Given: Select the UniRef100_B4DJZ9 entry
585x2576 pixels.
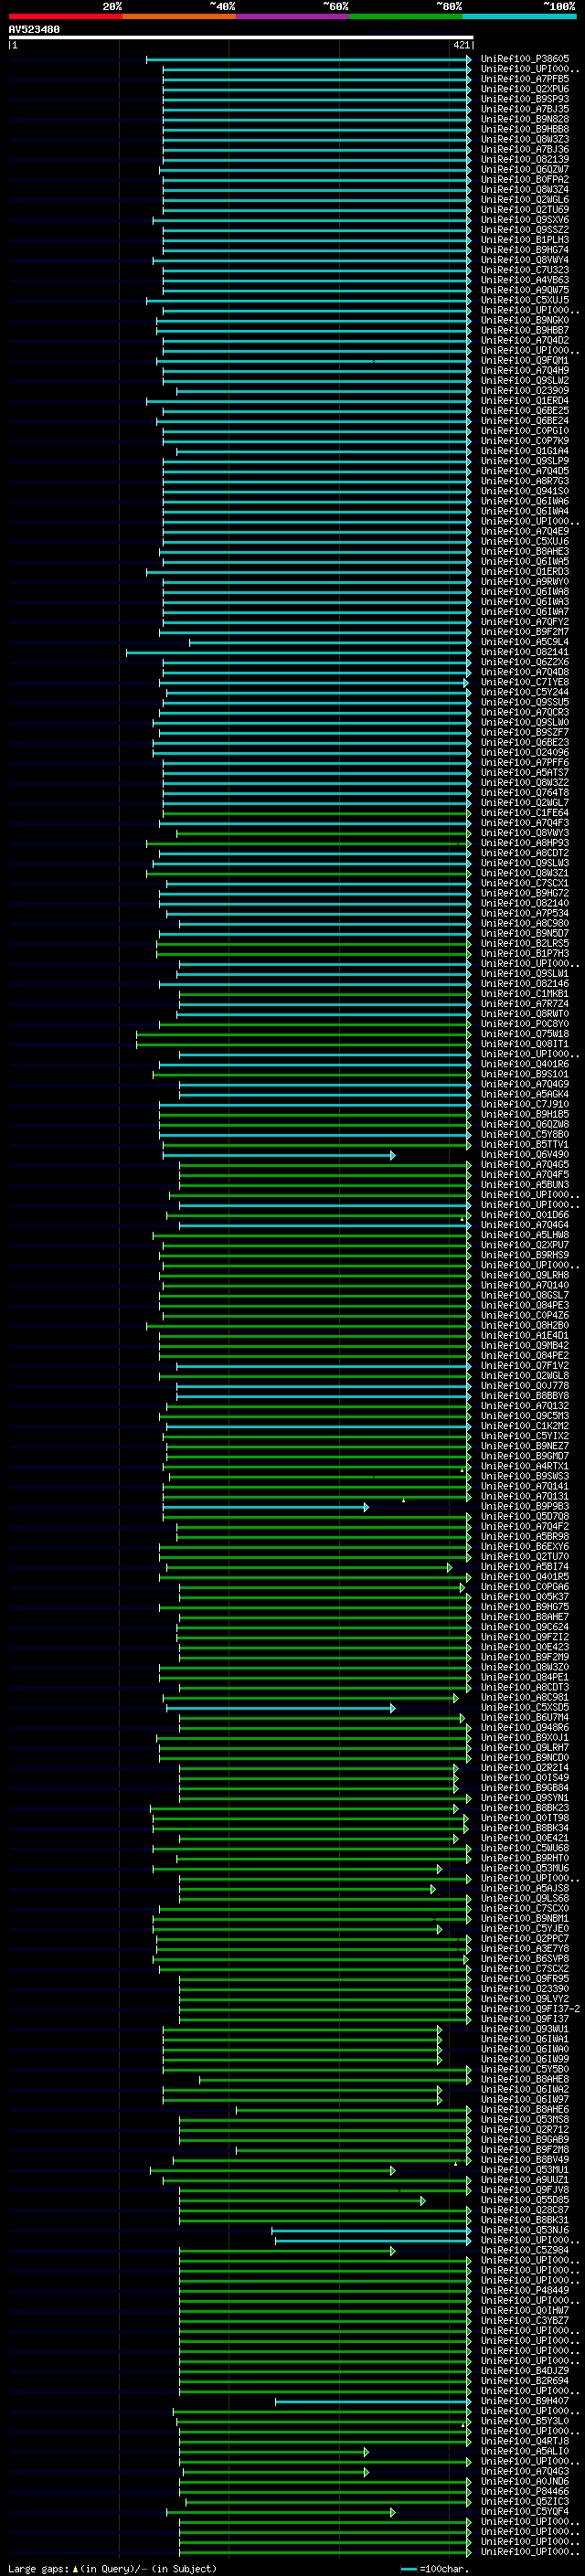Looking at the screenshot, I should pos(525,2371).
